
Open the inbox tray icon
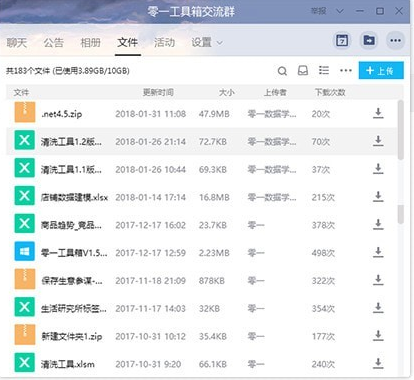(x=303, y=70)
